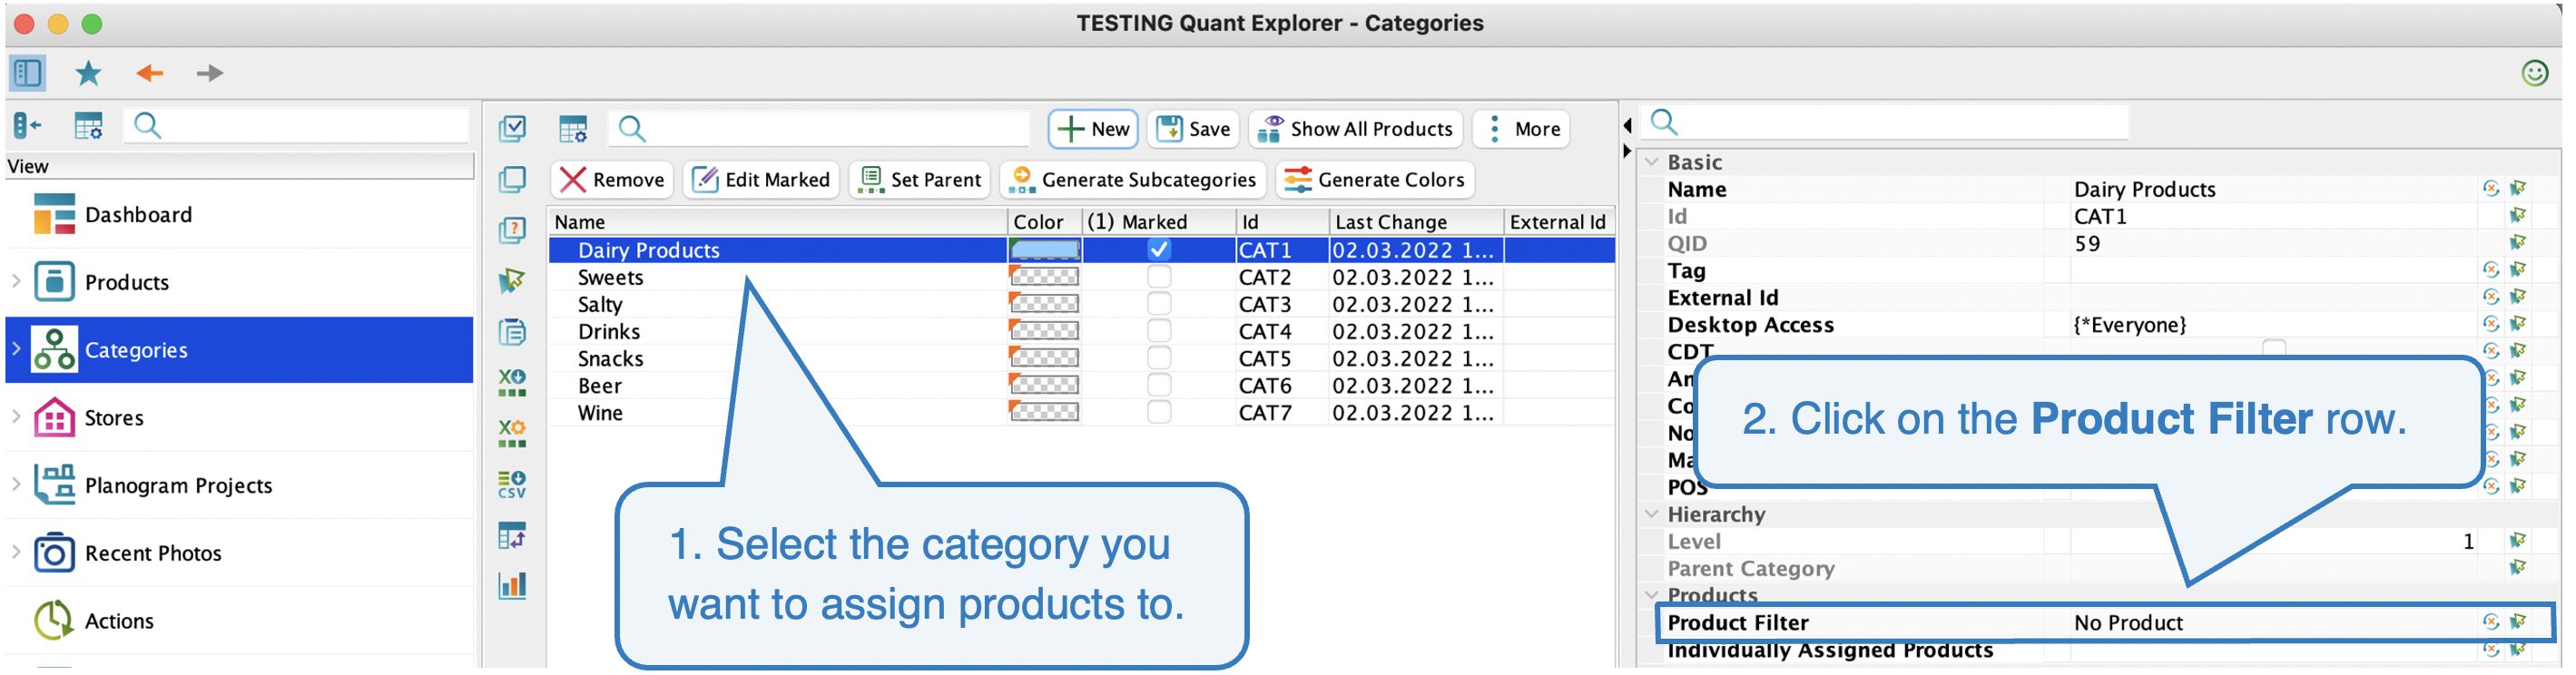Viewport: 2576px width, 675px height.
Task: Click the green cursor icon in QID row
Action: click(2518, 243)
